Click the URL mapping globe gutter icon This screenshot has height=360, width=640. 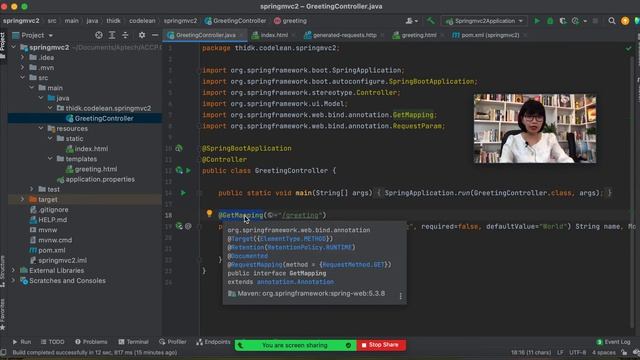[x=188, y=226]
